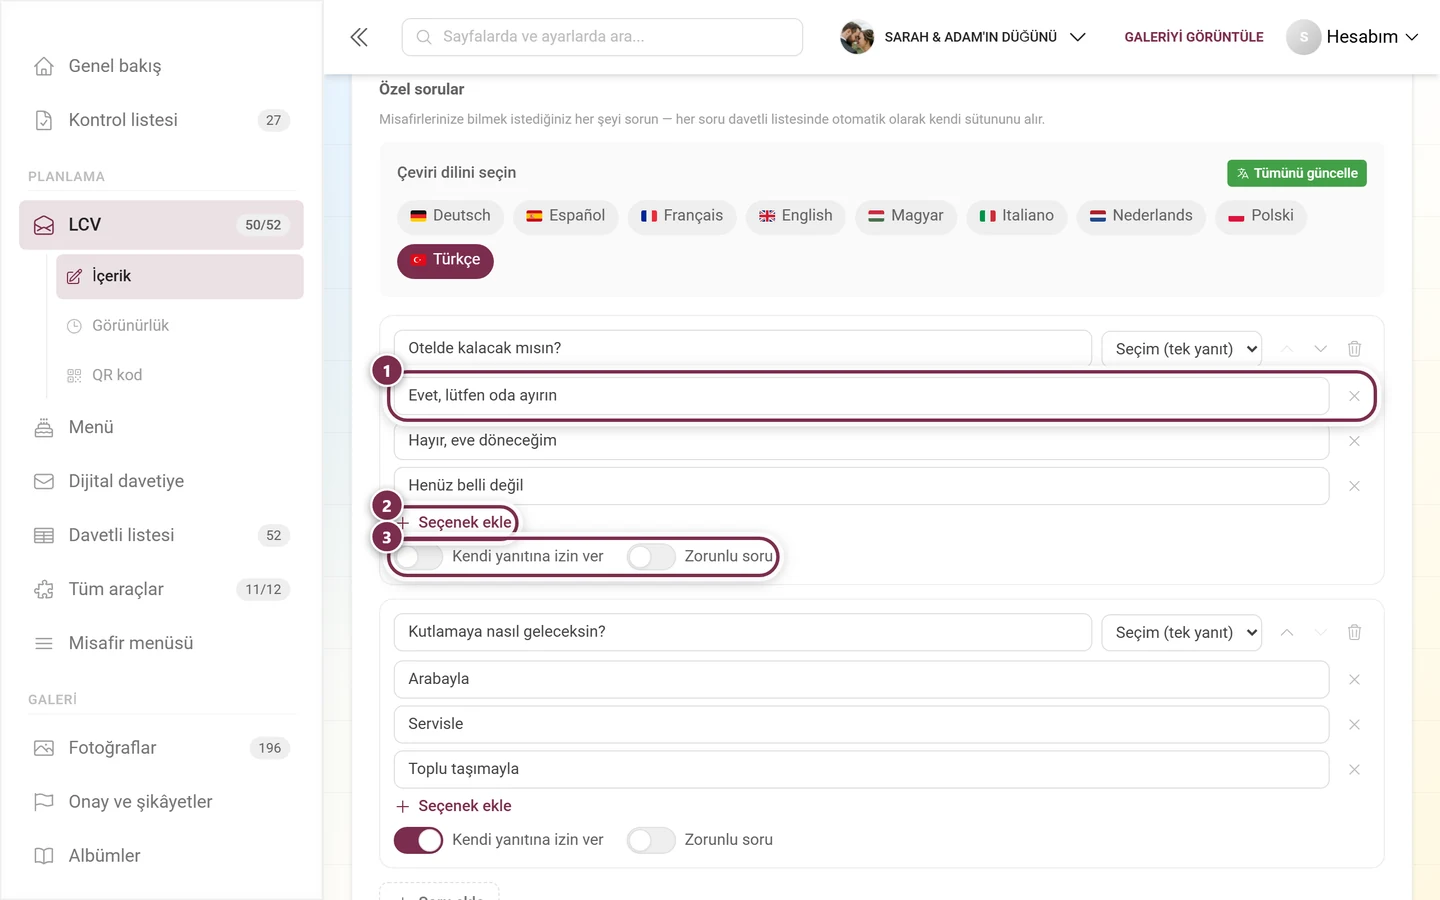The width and height of the screenshot is (1440, 900).
Task: Select Deutsch translation language
Action: click(x=450, y=216)
